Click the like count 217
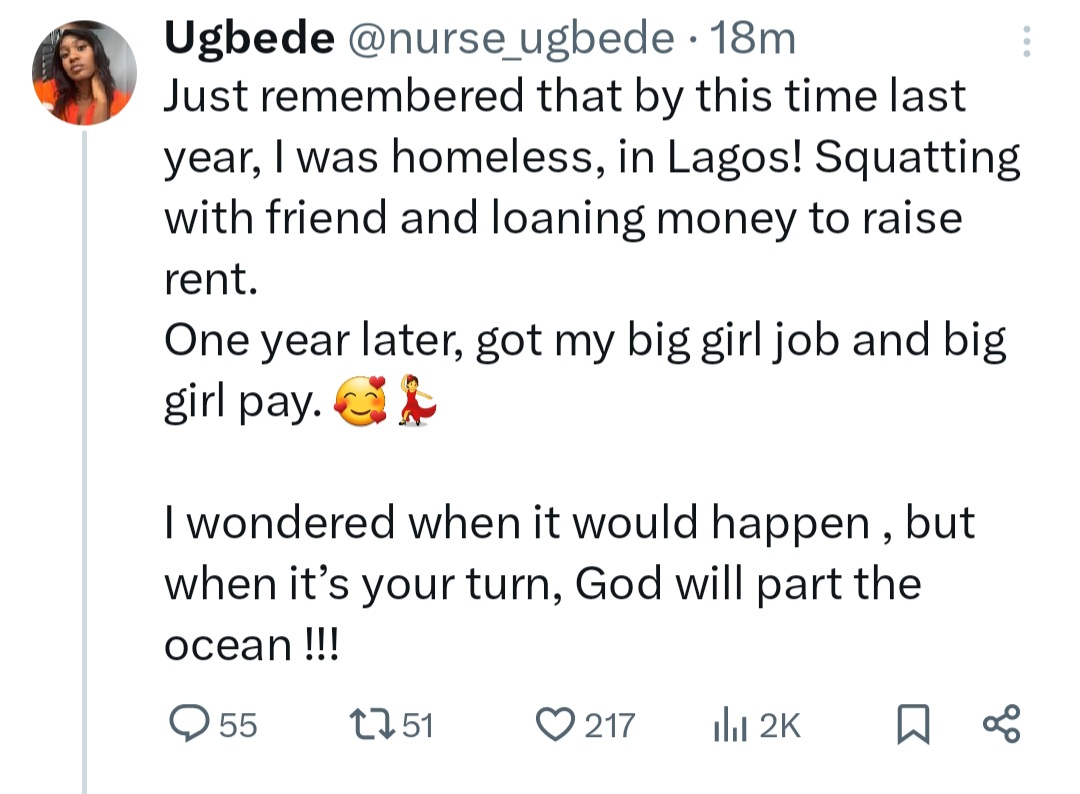Image resolution: width=1080 pixels, height=794 pixels. click(610, 725)
